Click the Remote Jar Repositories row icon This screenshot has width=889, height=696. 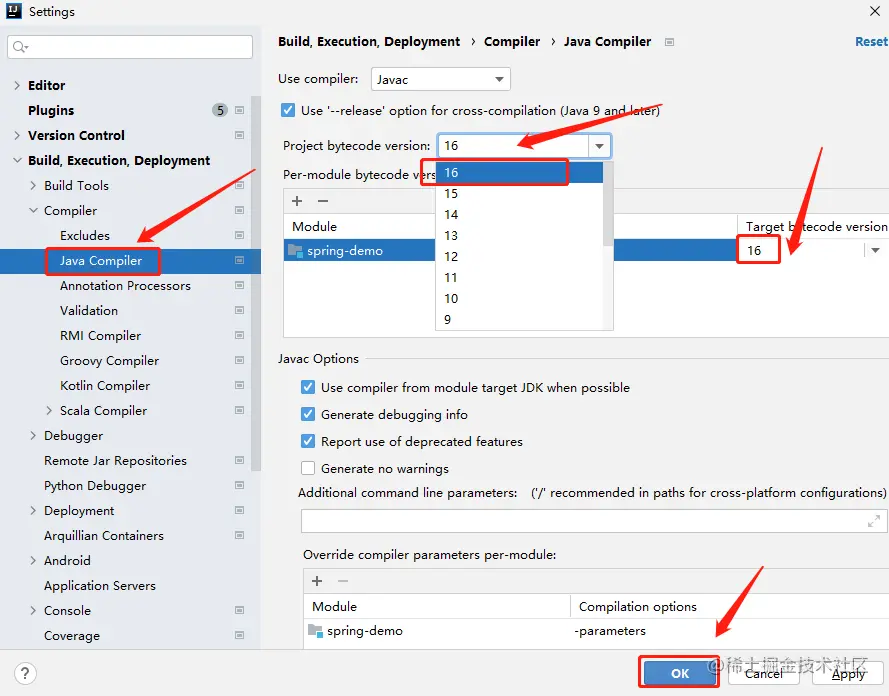[239, 460]
